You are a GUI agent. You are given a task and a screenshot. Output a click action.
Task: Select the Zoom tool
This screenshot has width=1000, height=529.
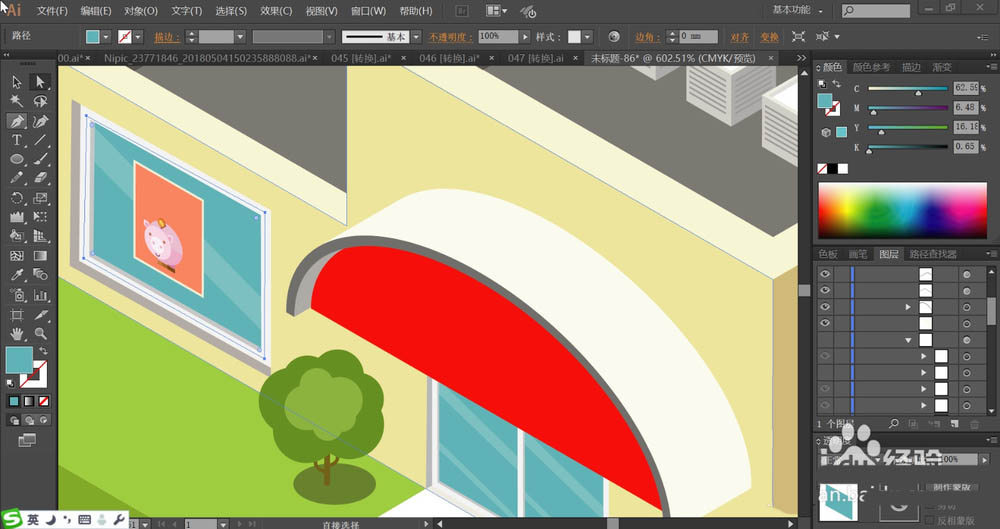coord(40,333)
